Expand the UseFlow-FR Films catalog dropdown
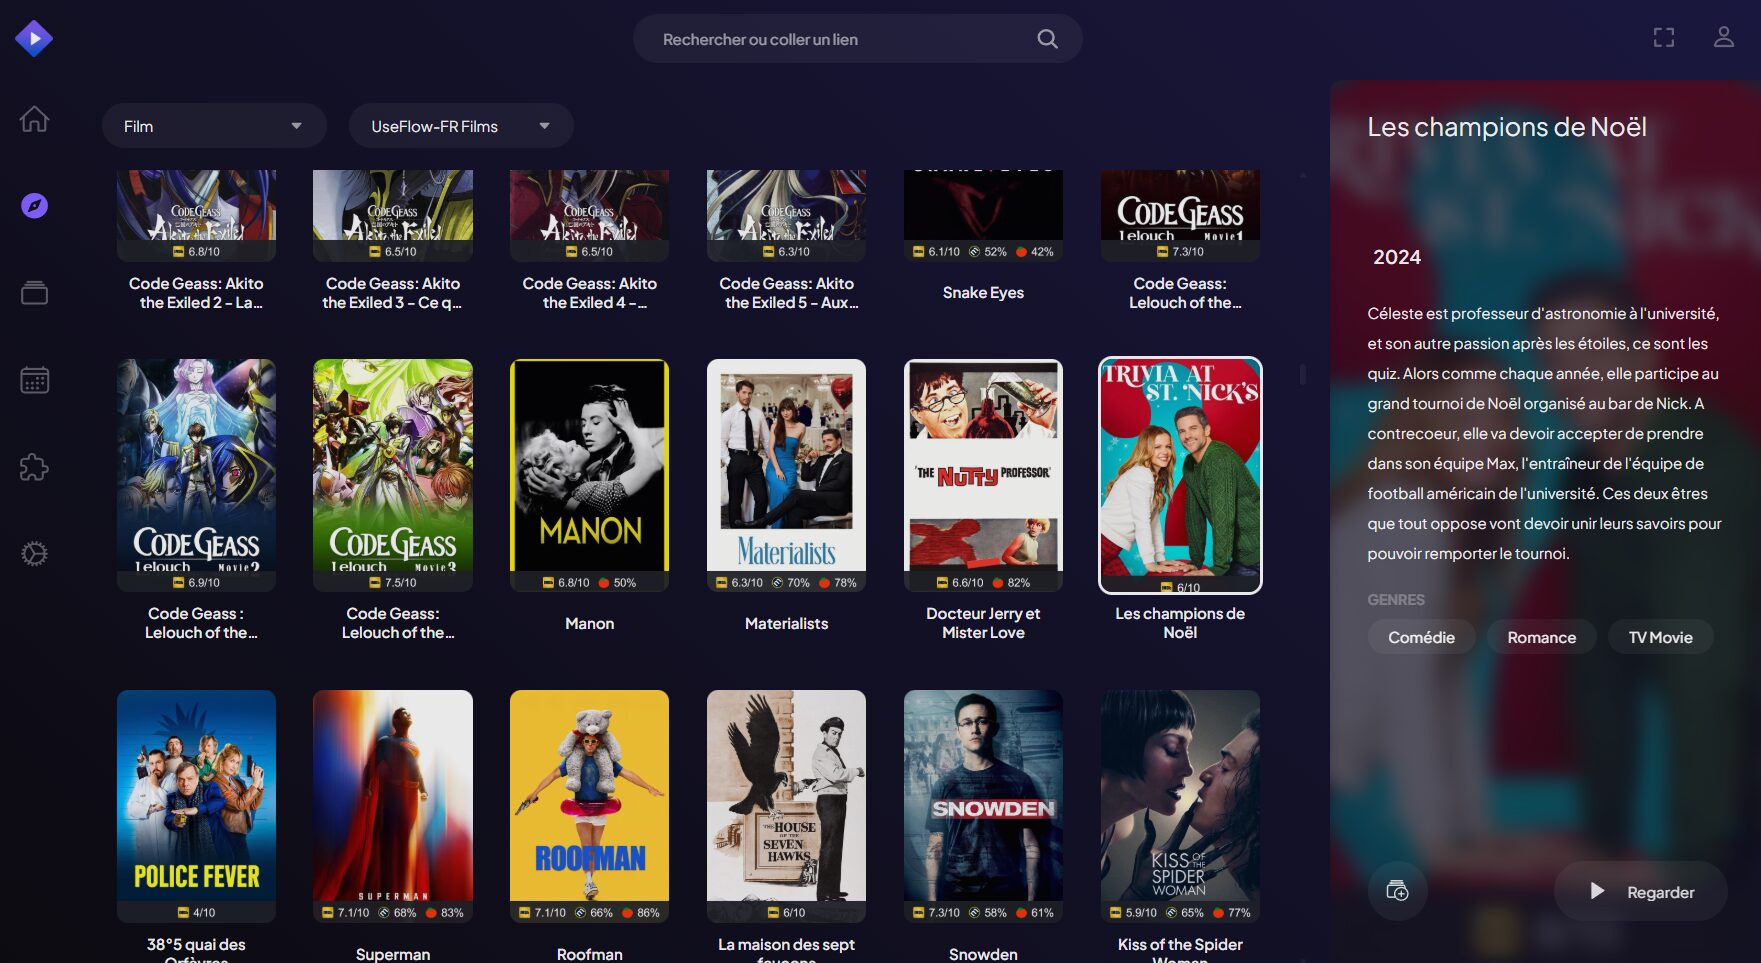 [460, 126]
